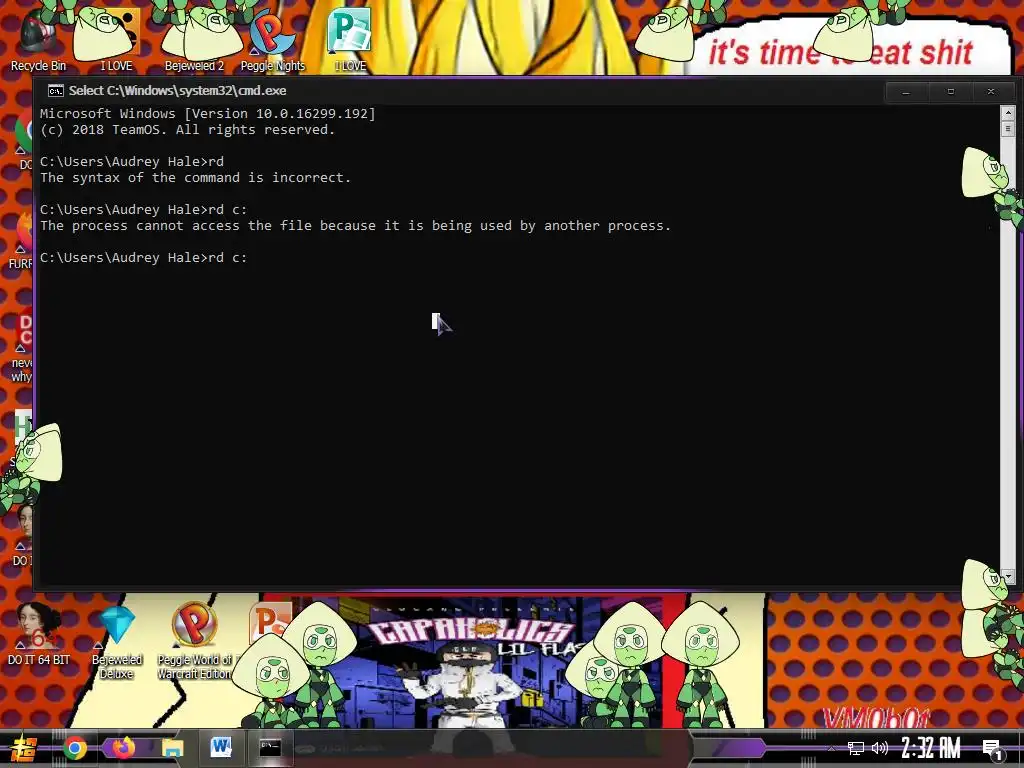Click the Start button on the taskbar
This screenshot has width=1024, height=768.
tap(24, 748)
